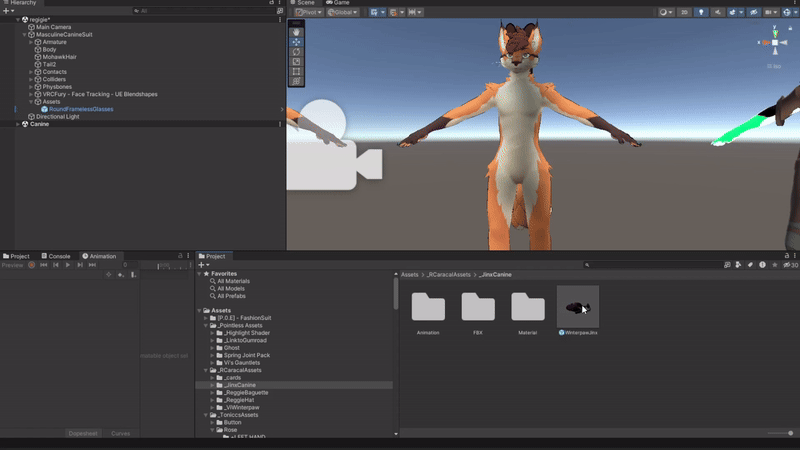Switch to the Console tab
The image size is (800, 450).
pyautogui.click(x=55, y=256)
